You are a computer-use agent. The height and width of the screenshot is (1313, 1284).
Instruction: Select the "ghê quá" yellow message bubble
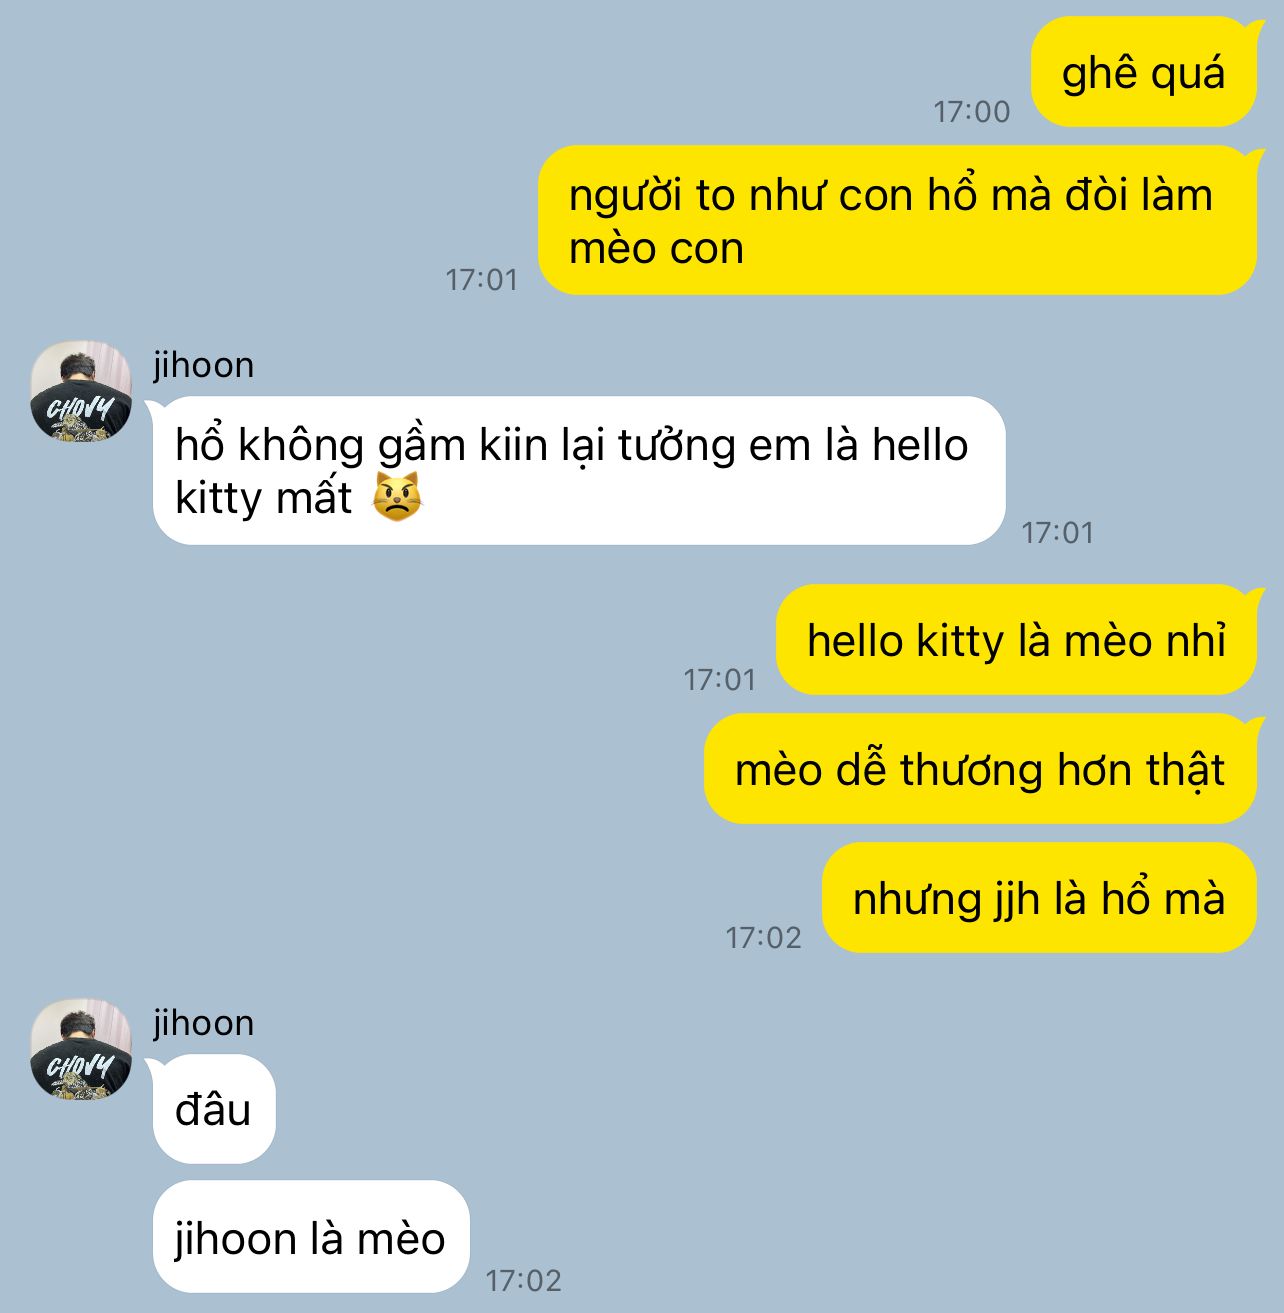(1143, 72)
